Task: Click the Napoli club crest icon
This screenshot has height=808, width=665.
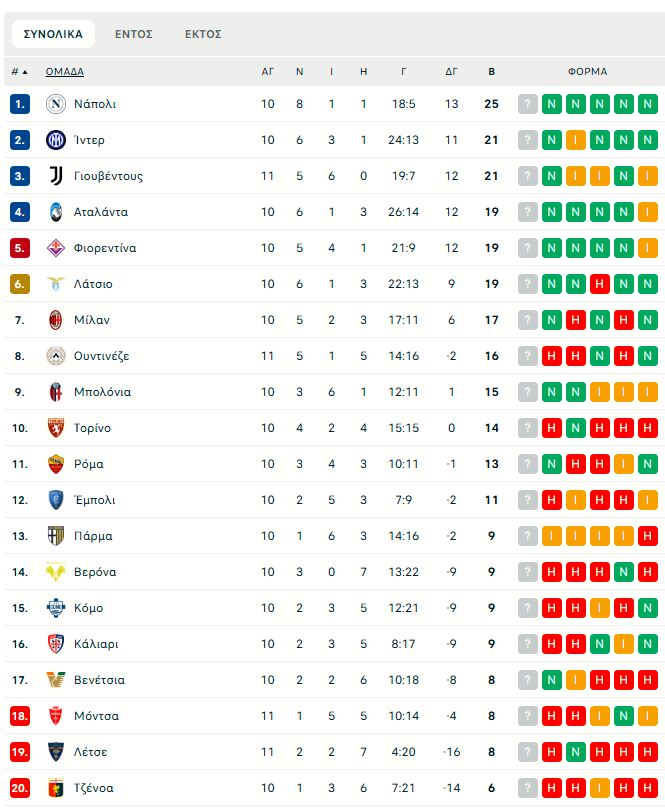Action: click(x=56, y=104)
